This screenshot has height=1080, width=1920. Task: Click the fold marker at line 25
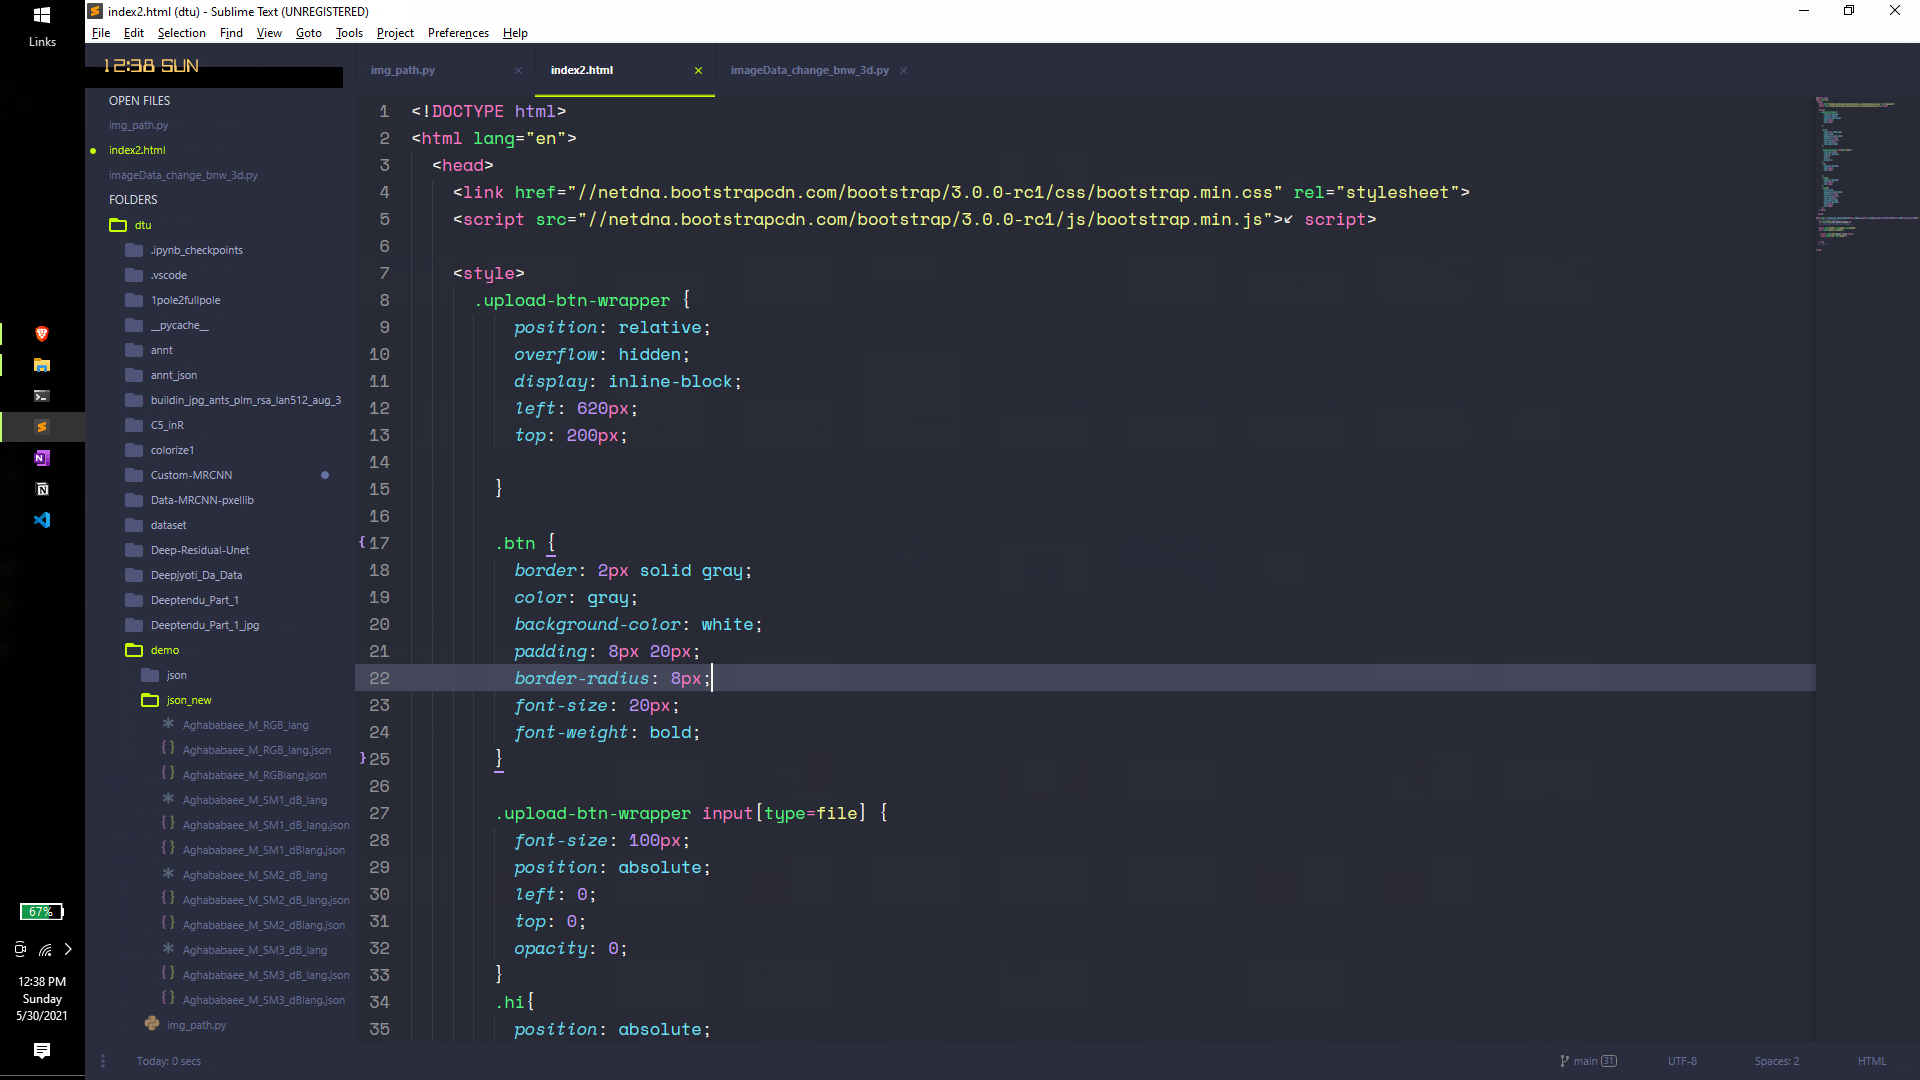[362, 758]
